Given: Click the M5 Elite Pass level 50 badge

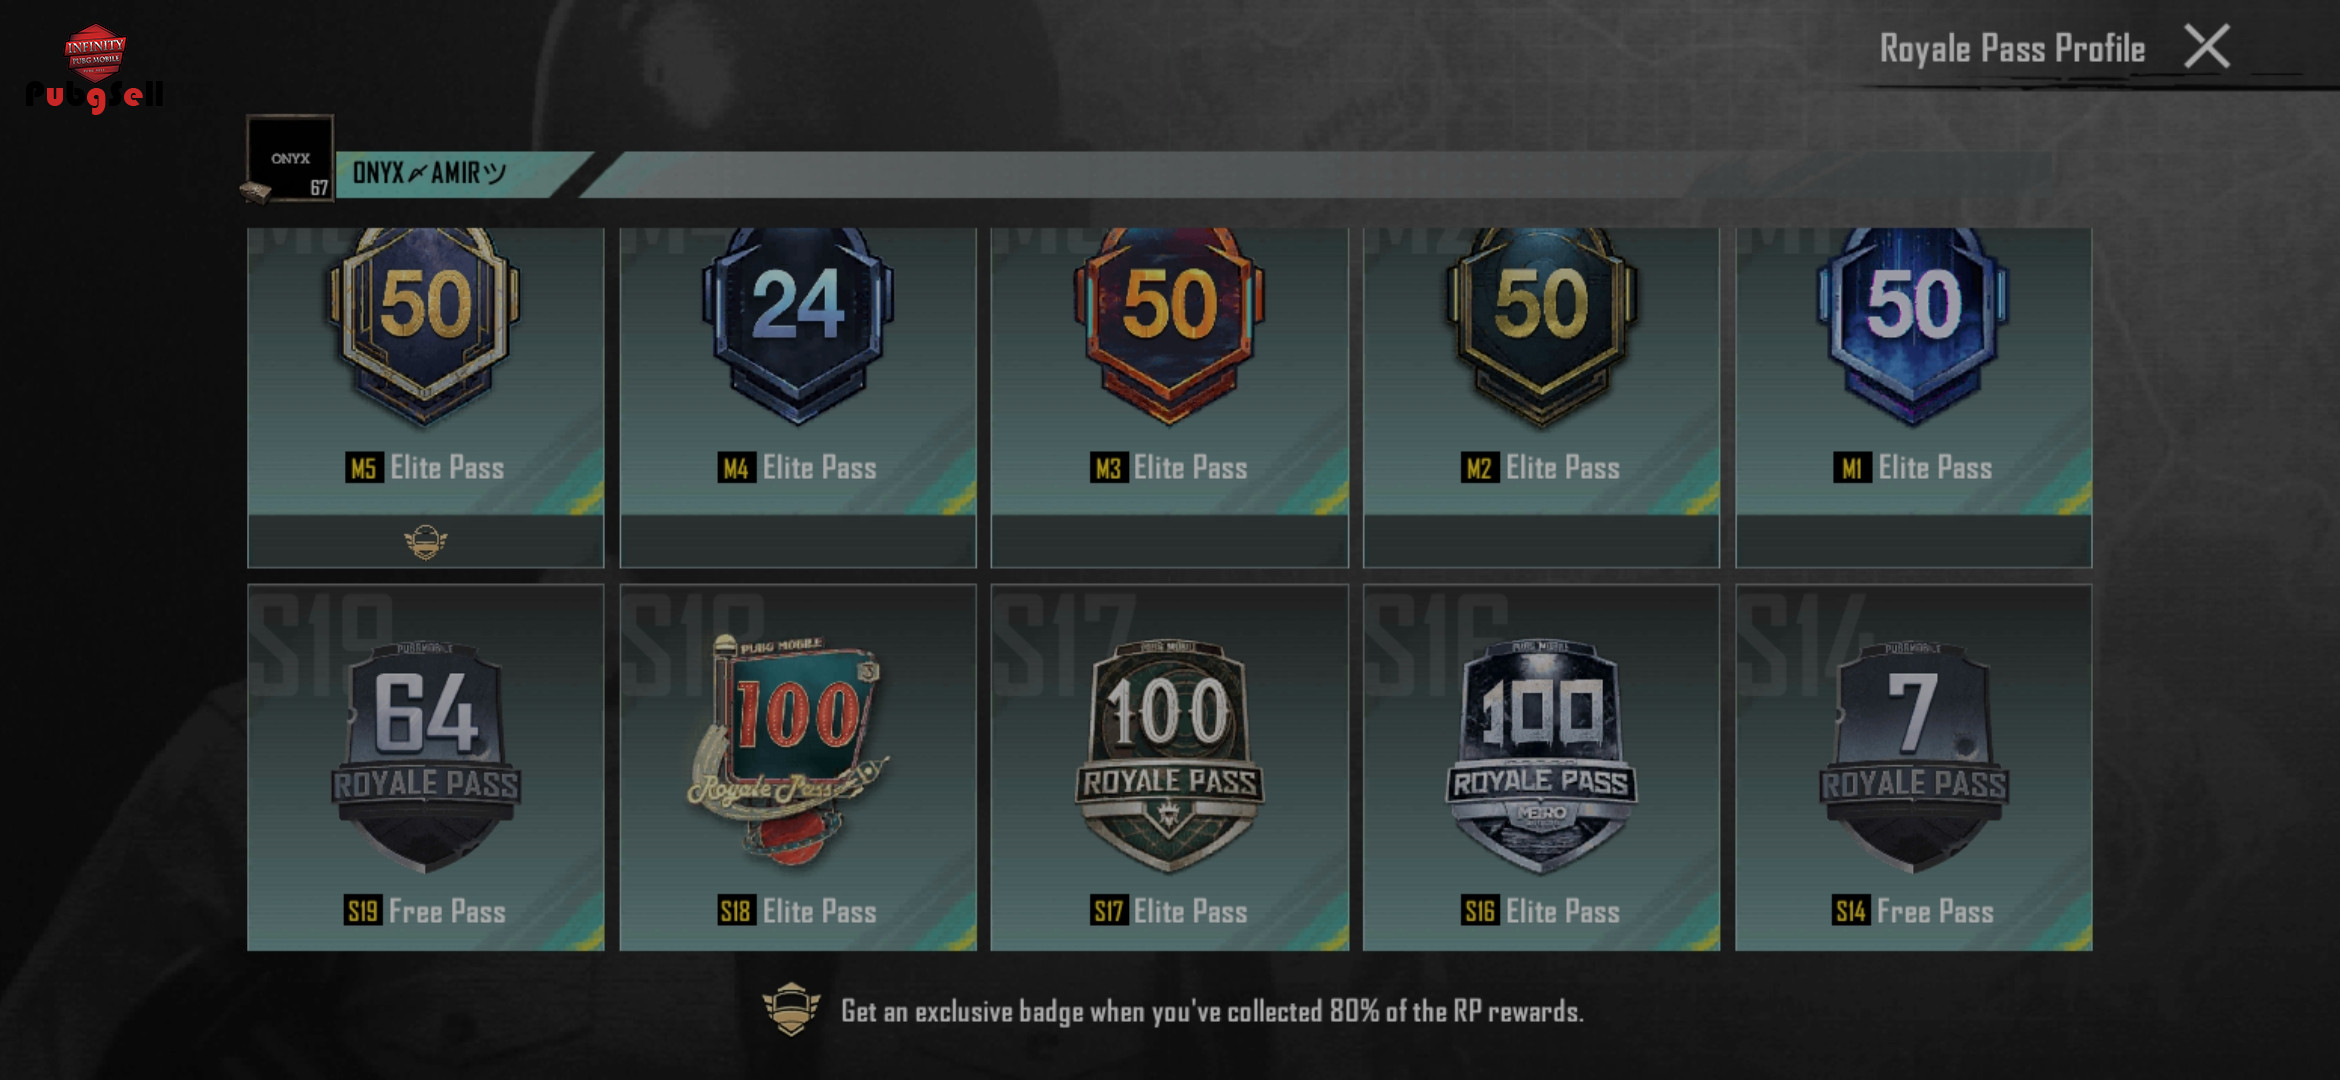Looking at the screenshot, I should 425,325.
